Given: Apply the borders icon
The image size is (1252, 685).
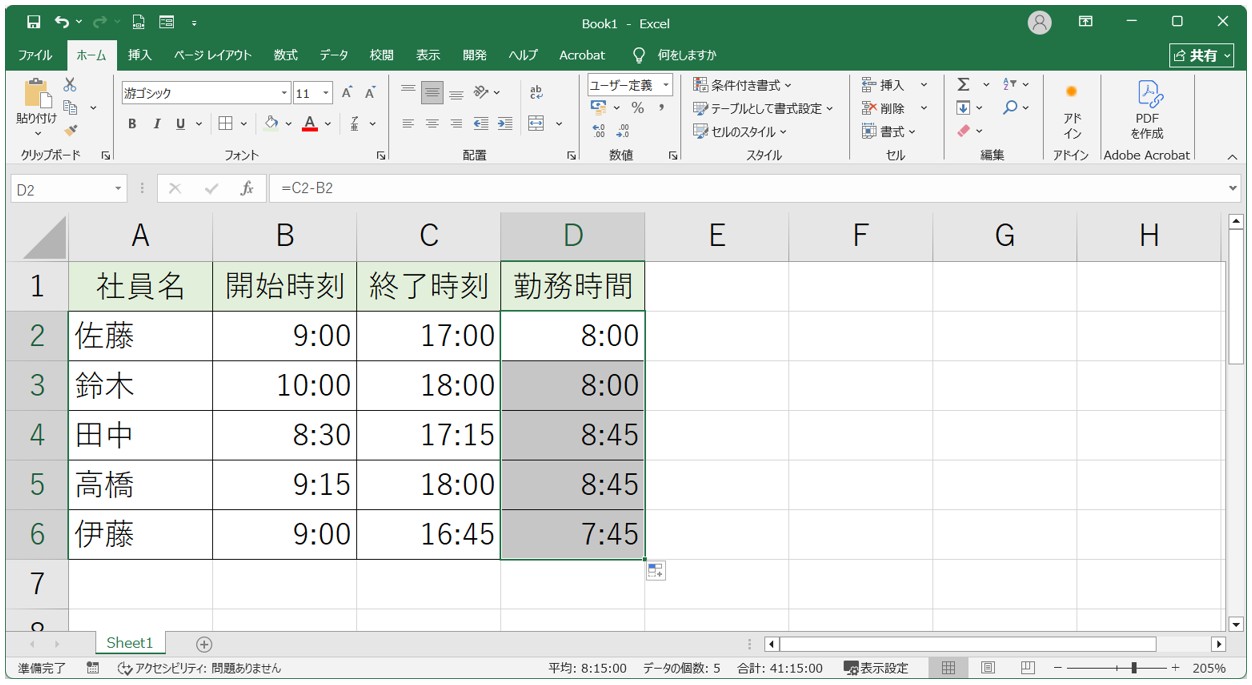Looking at the screenshot, I should (225, 124).
